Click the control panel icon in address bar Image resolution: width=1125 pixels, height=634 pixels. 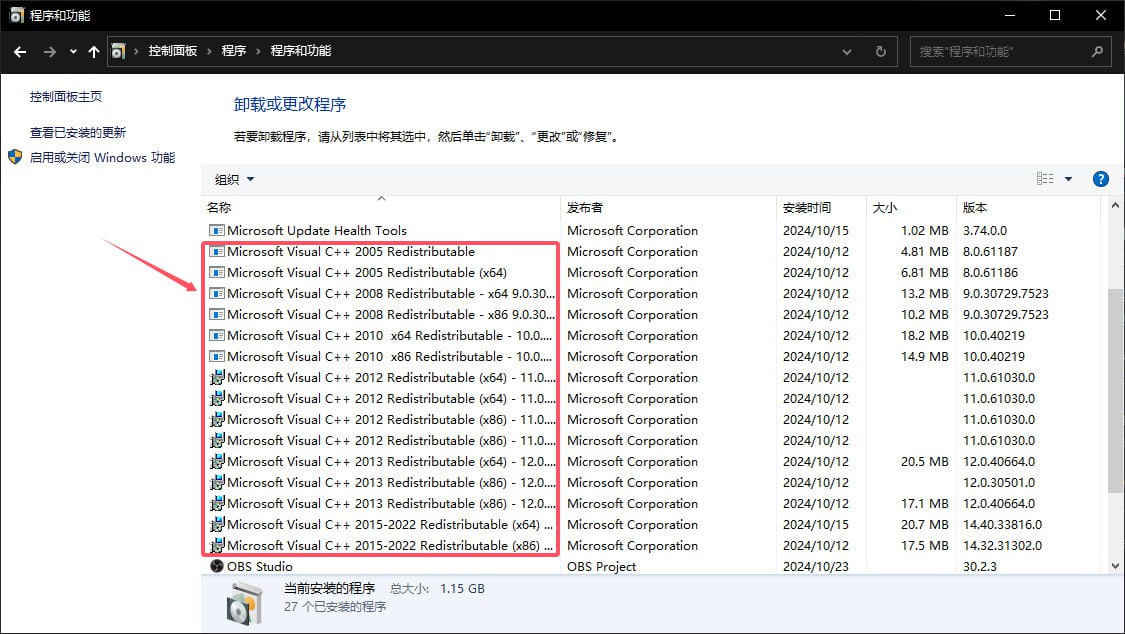click(118, 51)
